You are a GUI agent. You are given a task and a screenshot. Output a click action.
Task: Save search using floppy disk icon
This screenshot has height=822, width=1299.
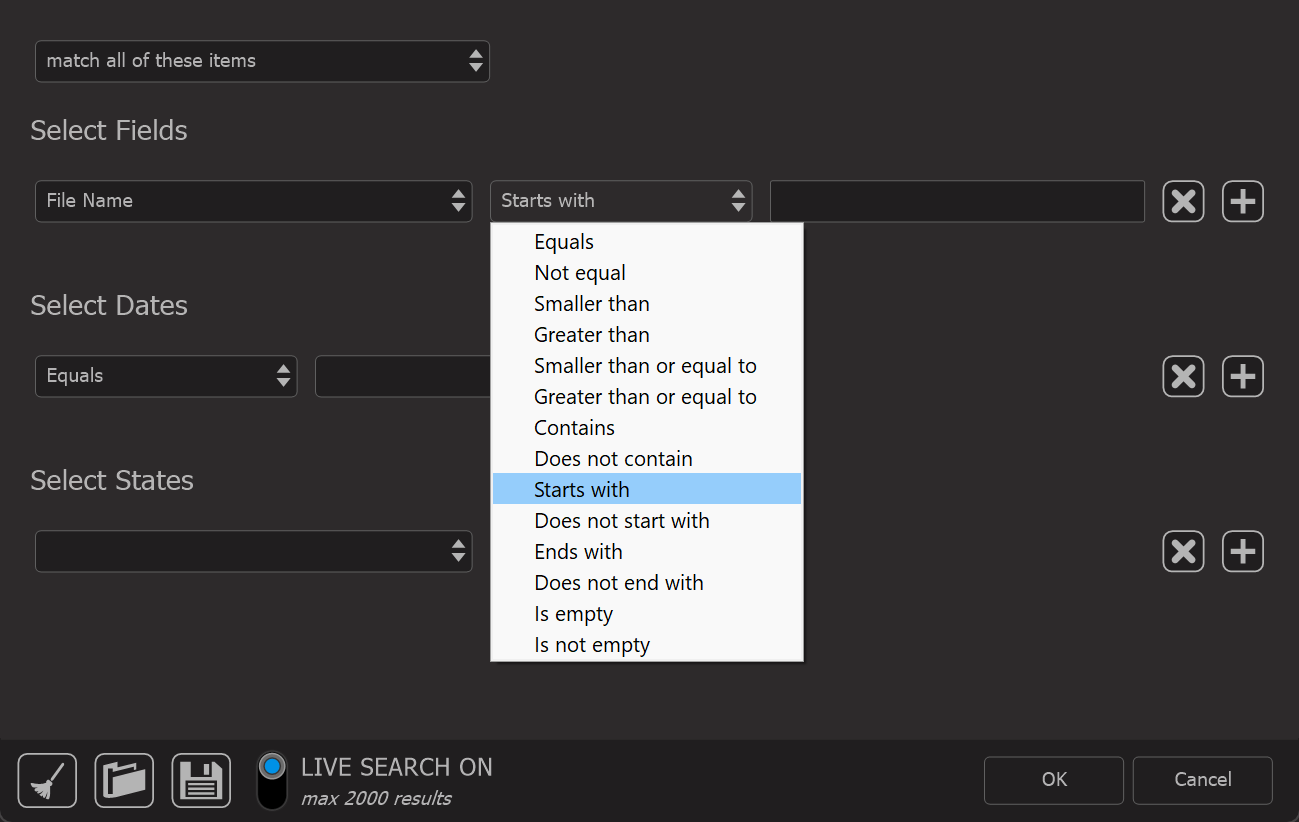click(x=201, y=780)
